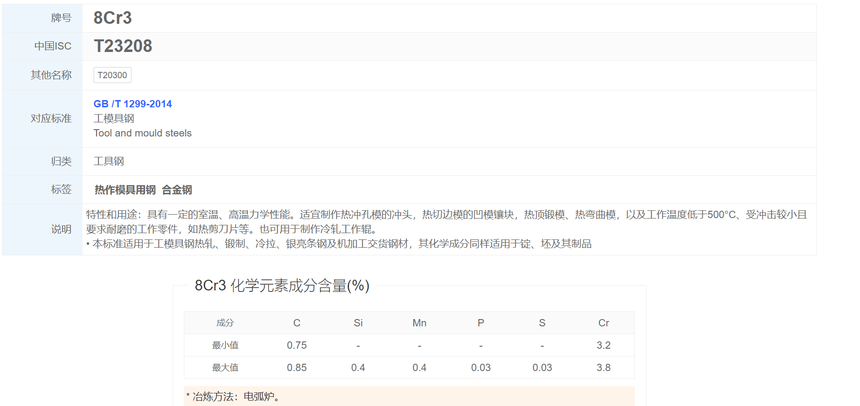The image size is (860, 406).
Task: Click the Cr column header
Action: tap(603, 323)
